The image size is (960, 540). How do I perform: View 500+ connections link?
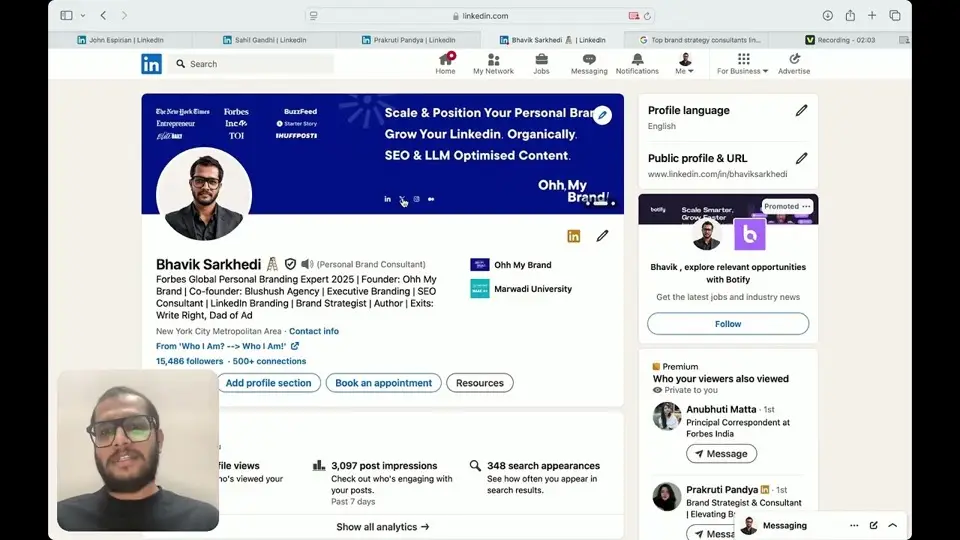[x=269, y=361]
